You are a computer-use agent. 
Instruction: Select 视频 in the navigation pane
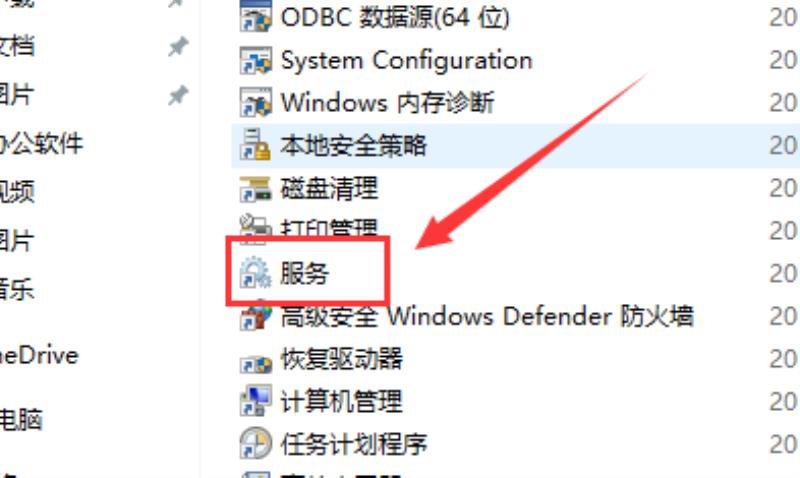(x=17, y=192)
